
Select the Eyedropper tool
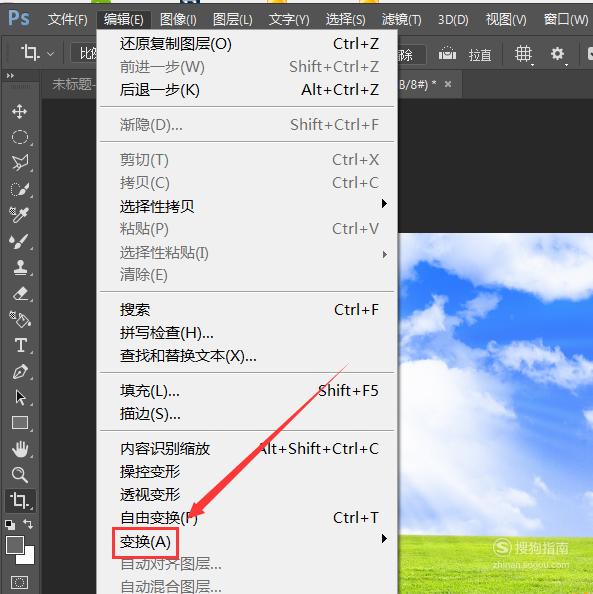[x=19, y=214]
